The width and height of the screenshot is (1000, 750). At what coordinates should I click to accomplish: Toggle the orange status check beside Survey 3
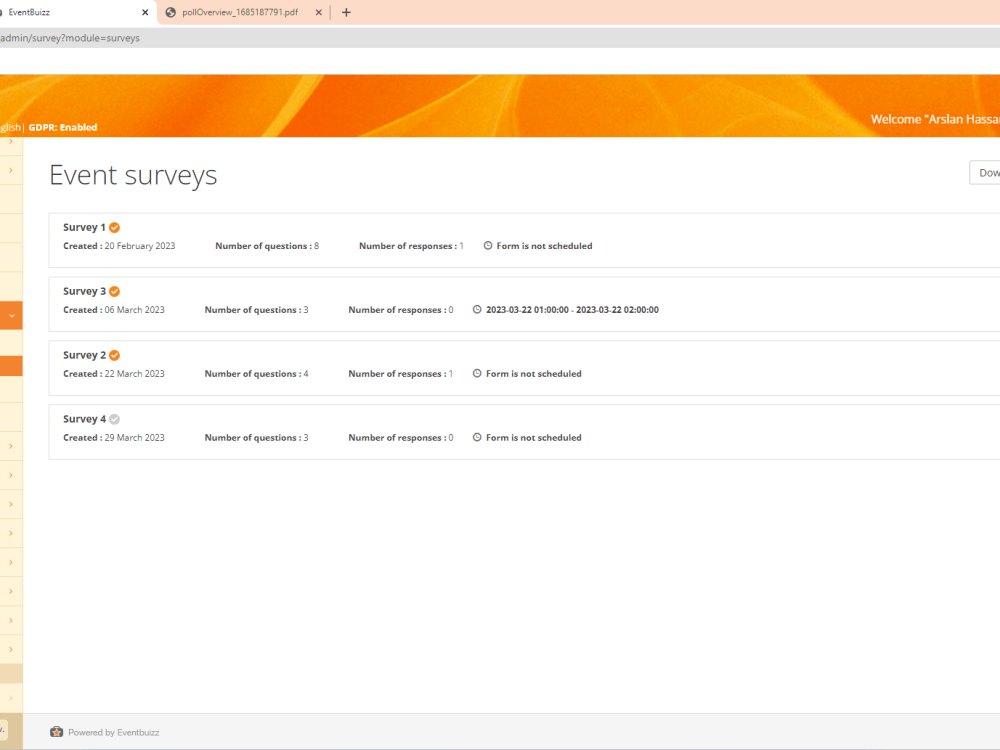click(114, 291)
